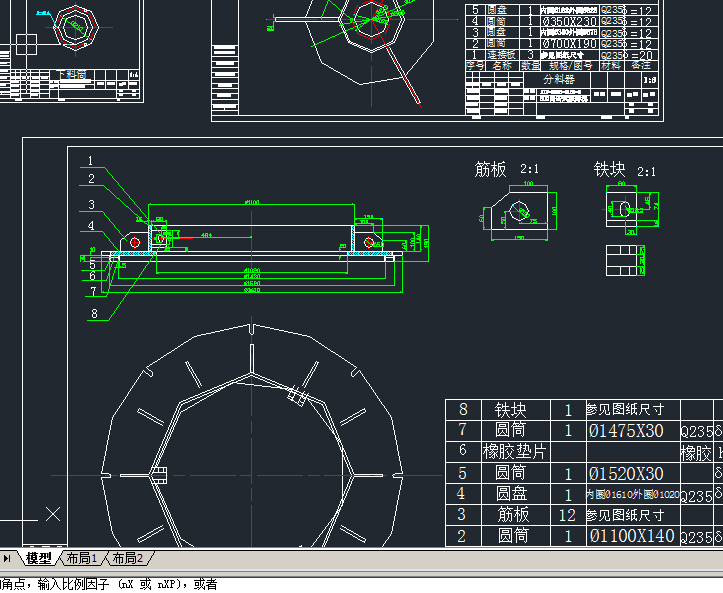This screenshot has height=593, width=723.
Task: Select the 橡胶 material cell in row 6
Action: tap(696, 452)
